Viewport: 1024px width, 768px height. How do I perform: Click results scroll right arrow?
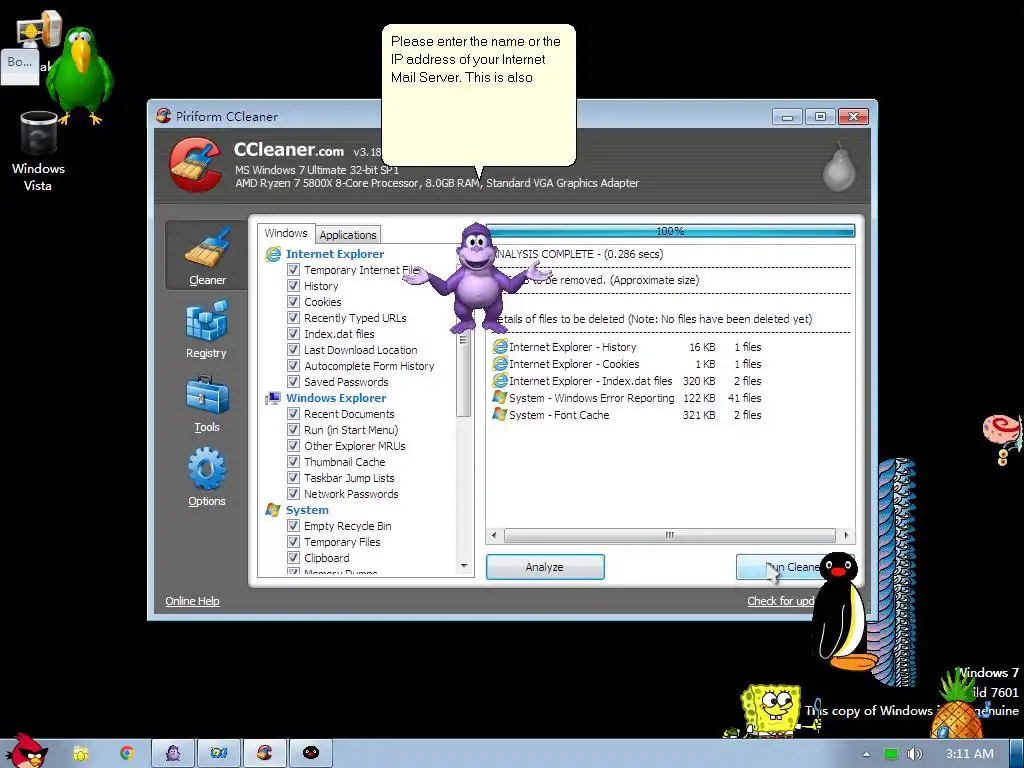point(846,536)
